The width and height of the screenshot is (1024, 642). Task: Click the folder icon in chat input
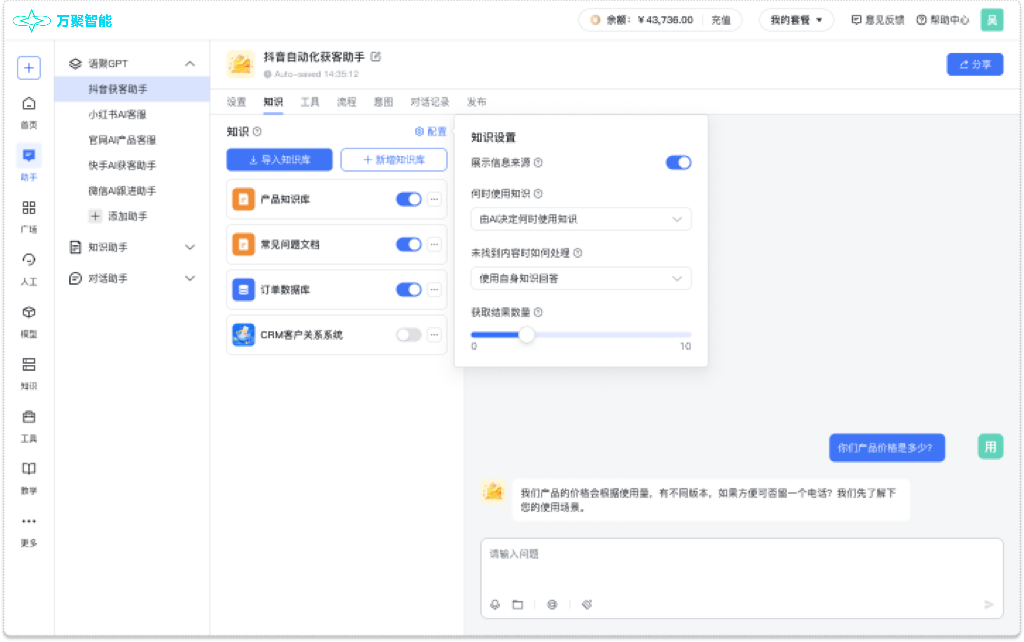tap(518, 605)
